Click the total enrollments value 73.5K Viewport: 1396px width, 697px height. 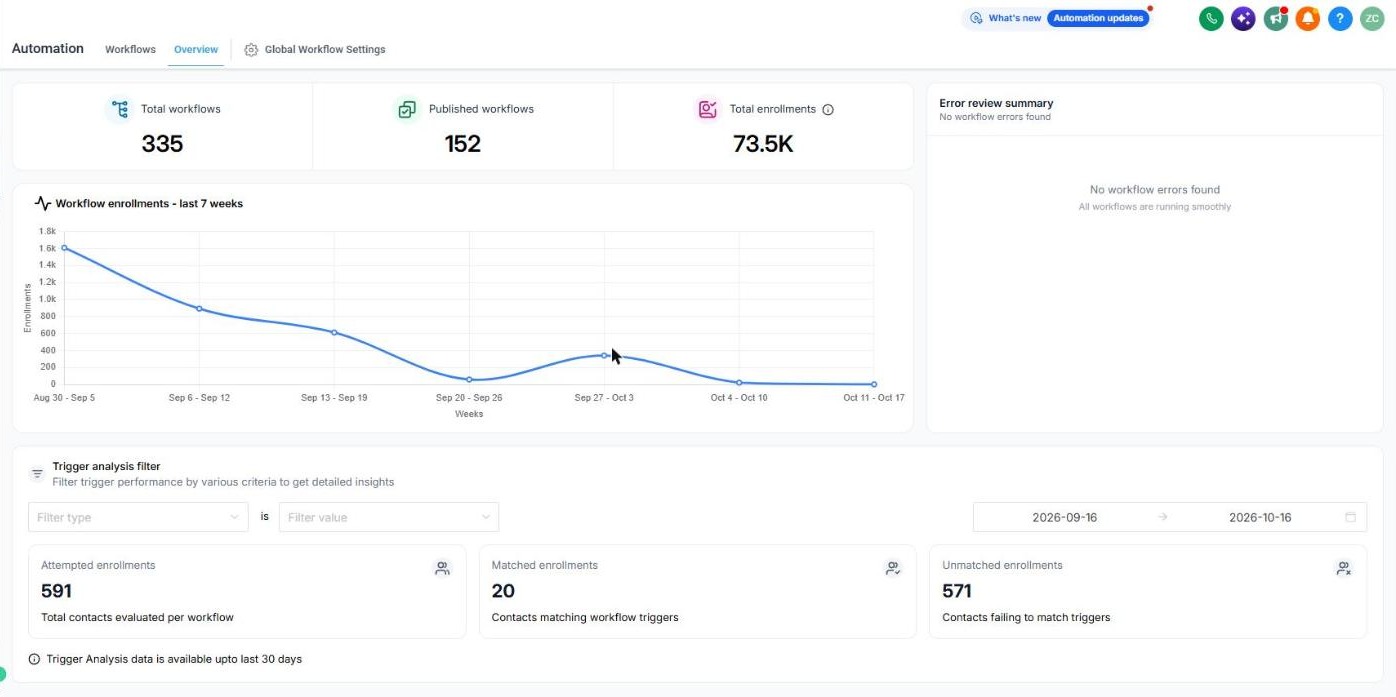[763, 144]
